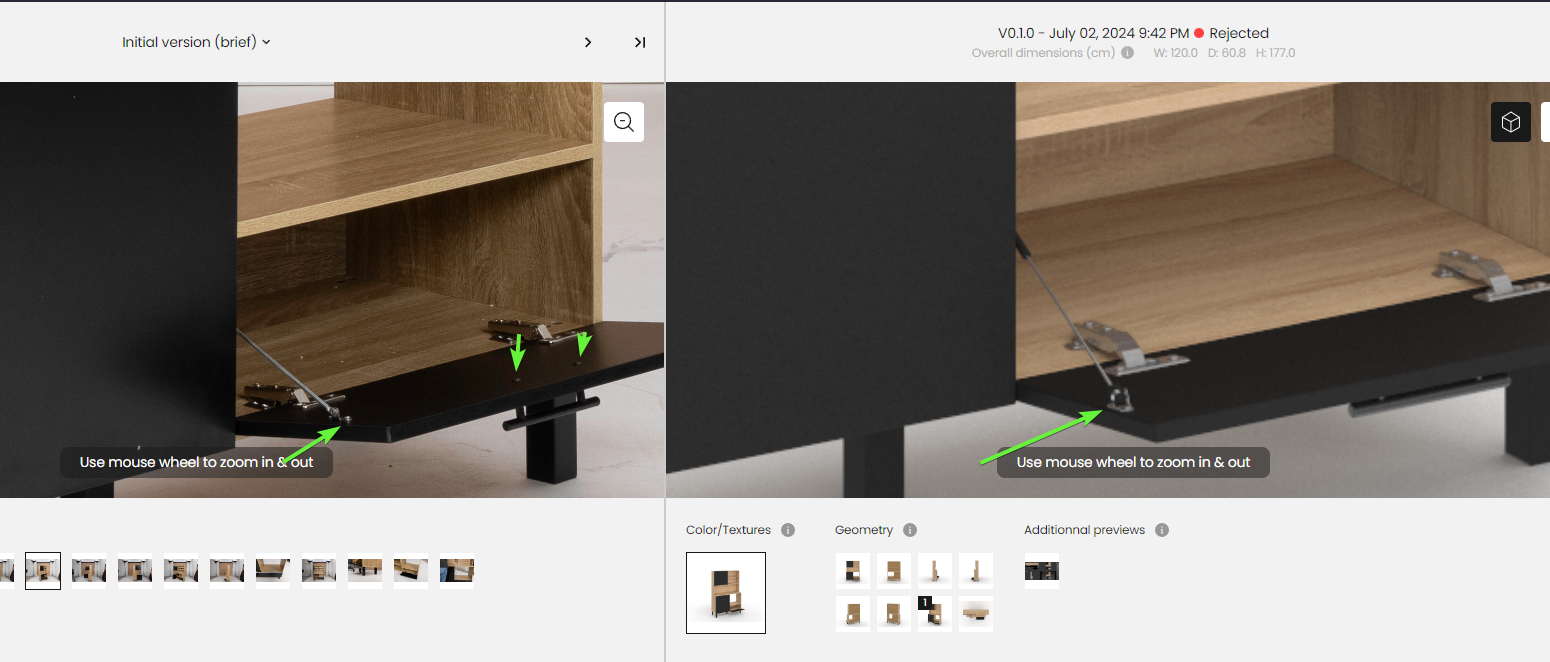This screenshot has width=1550, height=662.
Task: Click the left brief reference image
Action: 332,290
